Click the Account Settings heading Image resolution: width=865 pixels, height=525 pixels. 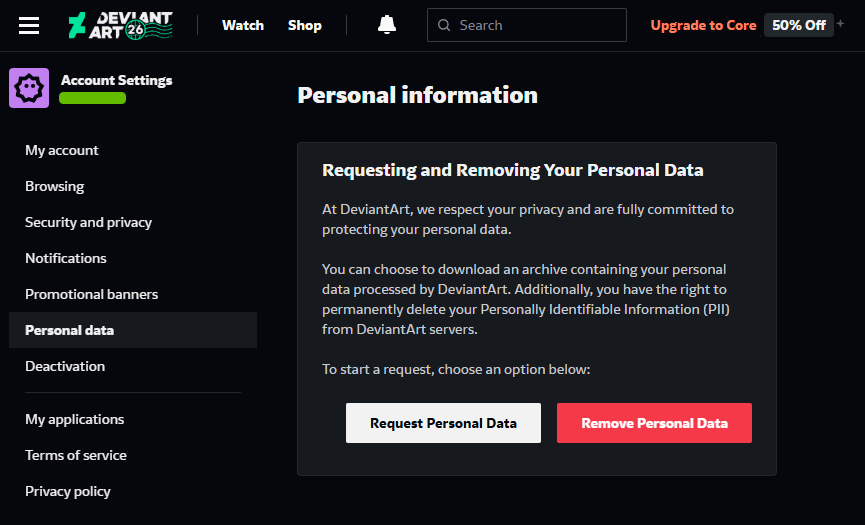coord(116,80)
